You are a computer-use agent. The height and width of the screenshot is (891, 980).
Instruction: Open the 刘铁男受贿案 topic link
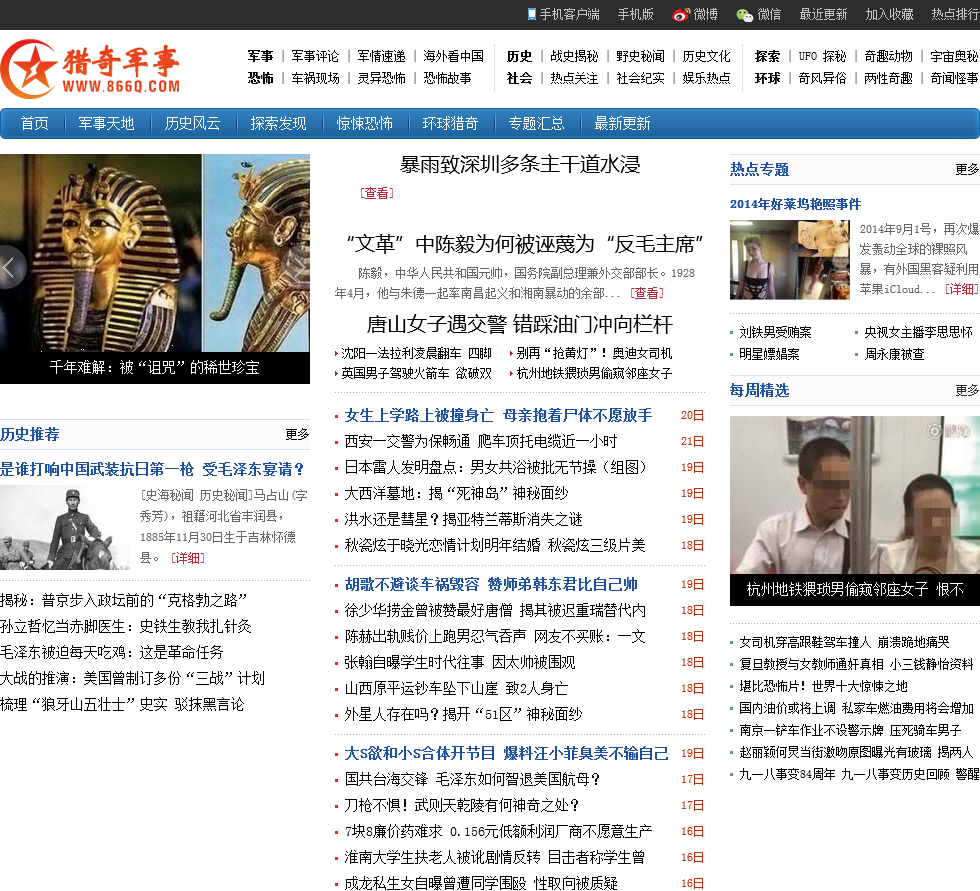coord(775,332)
